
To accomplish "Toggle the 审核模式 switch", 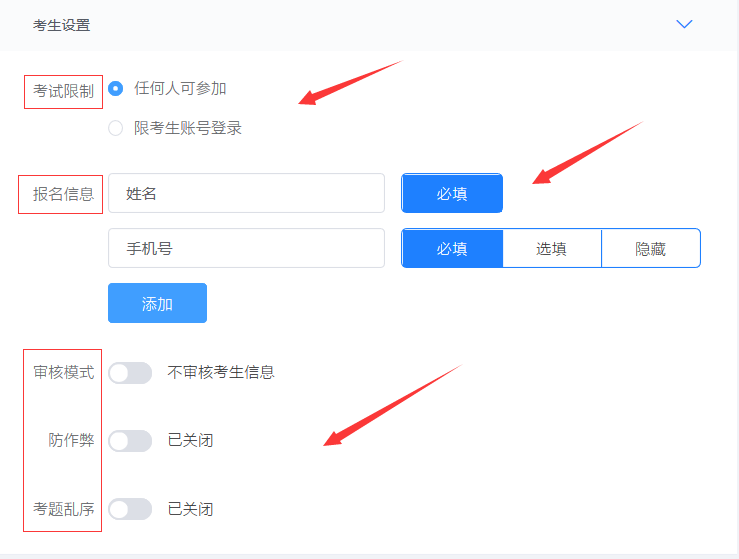I will click(130, 373).
